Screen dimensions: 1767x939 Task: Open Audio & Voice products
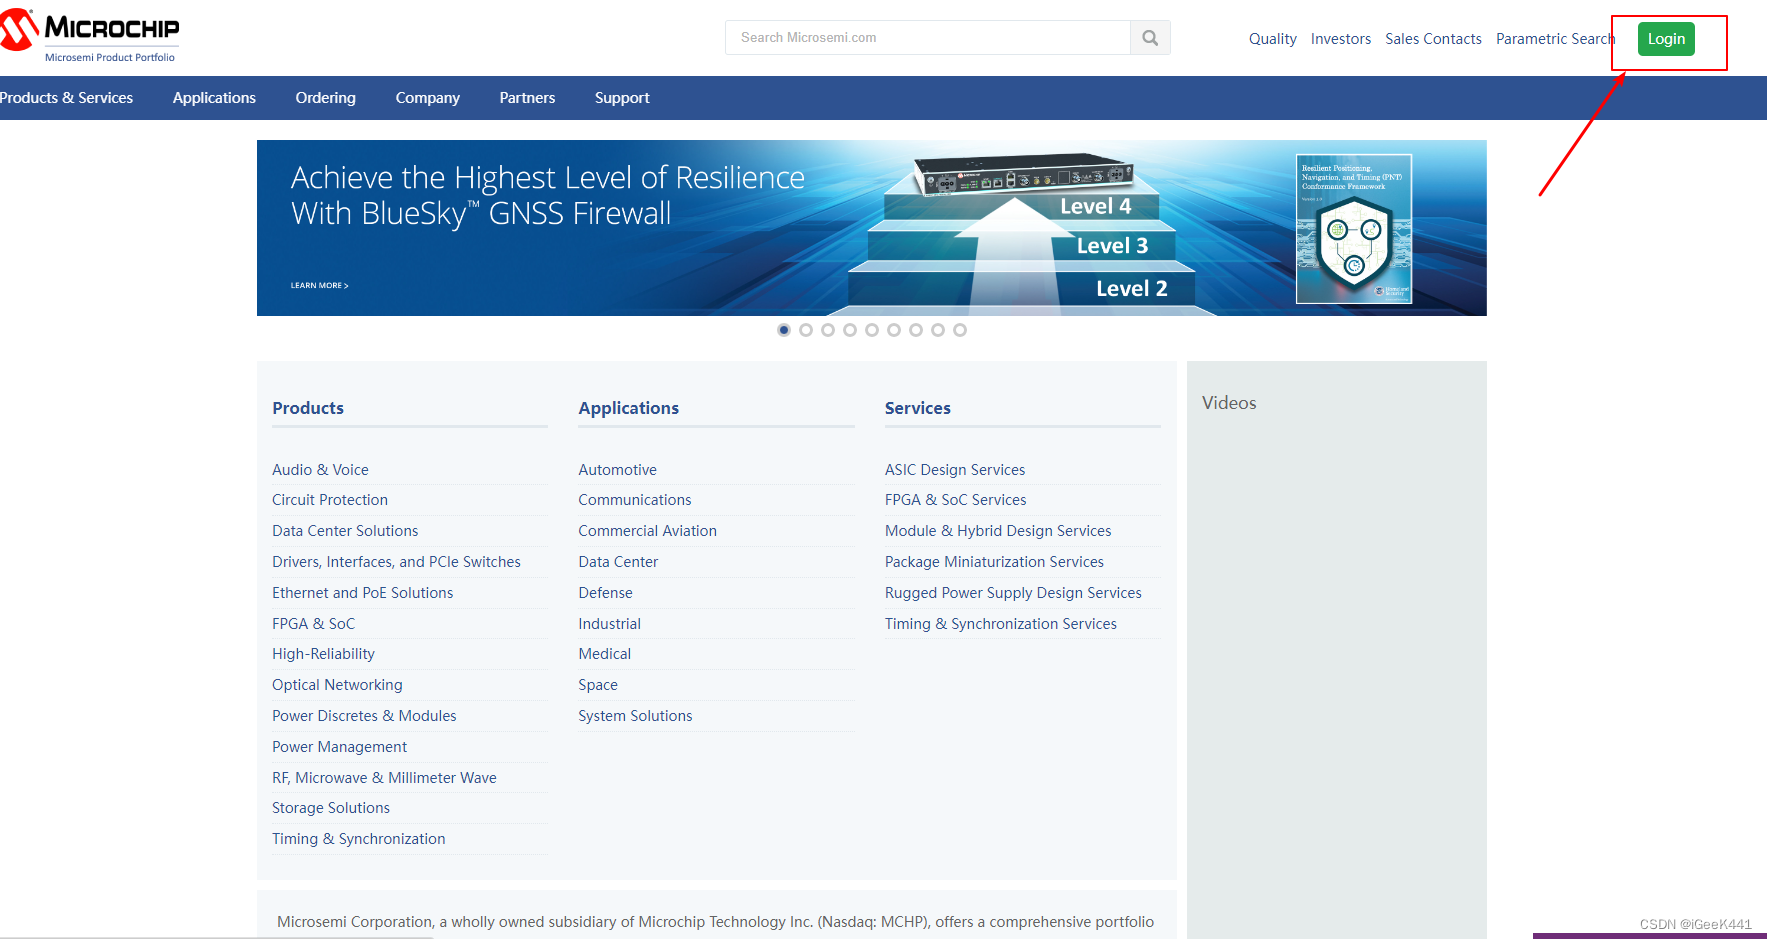[x=320, y=470]
